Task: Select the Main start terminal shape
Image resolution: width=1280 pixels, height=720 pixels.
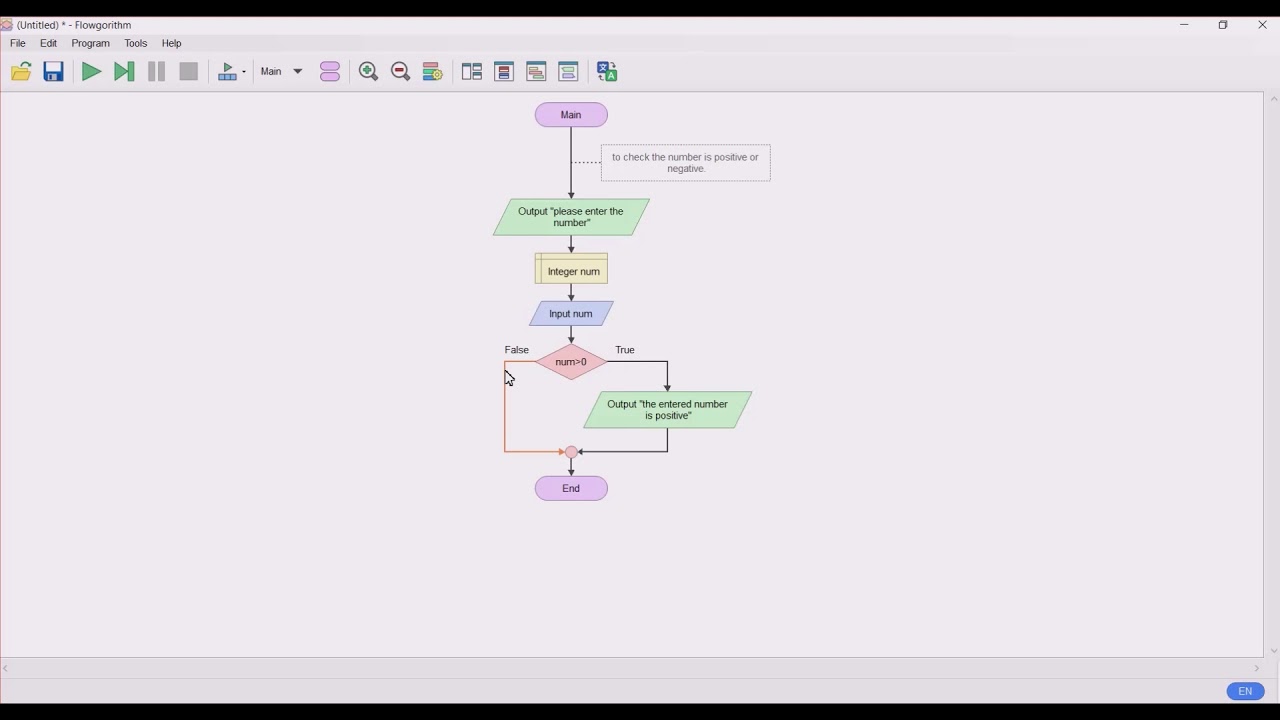Action: [x=571, y=115]
